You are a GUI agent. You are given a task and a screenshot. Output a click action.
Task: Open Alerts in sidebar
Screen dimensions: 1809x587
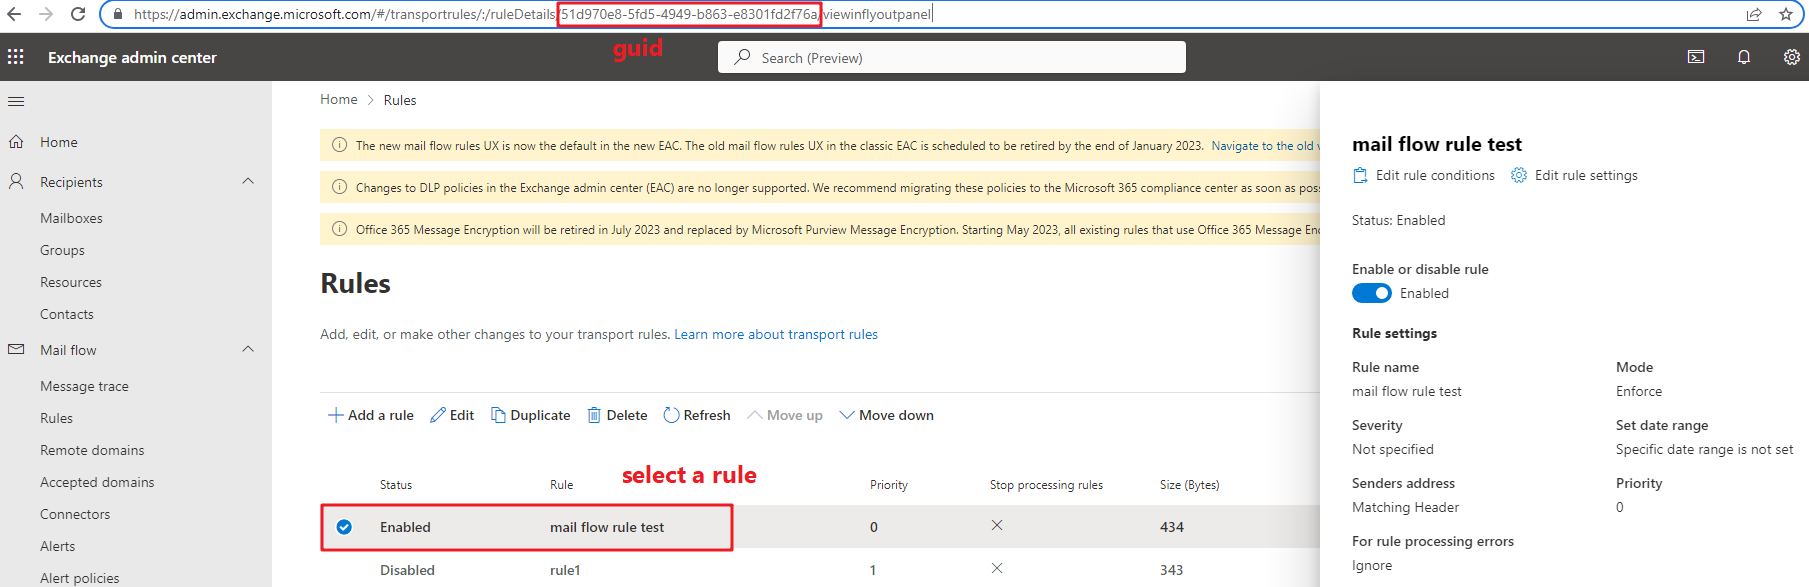[57, 546]
